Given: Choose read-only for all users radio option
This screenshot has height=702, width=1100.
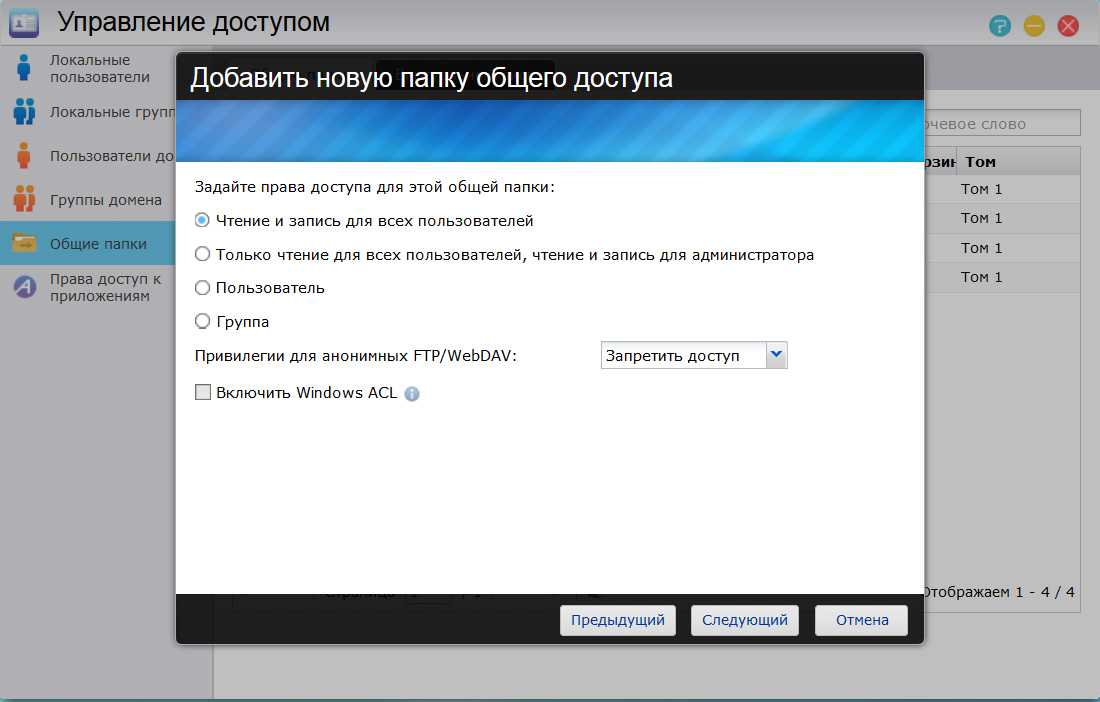Looking at the screenshot, I should (x=203, y=255).
